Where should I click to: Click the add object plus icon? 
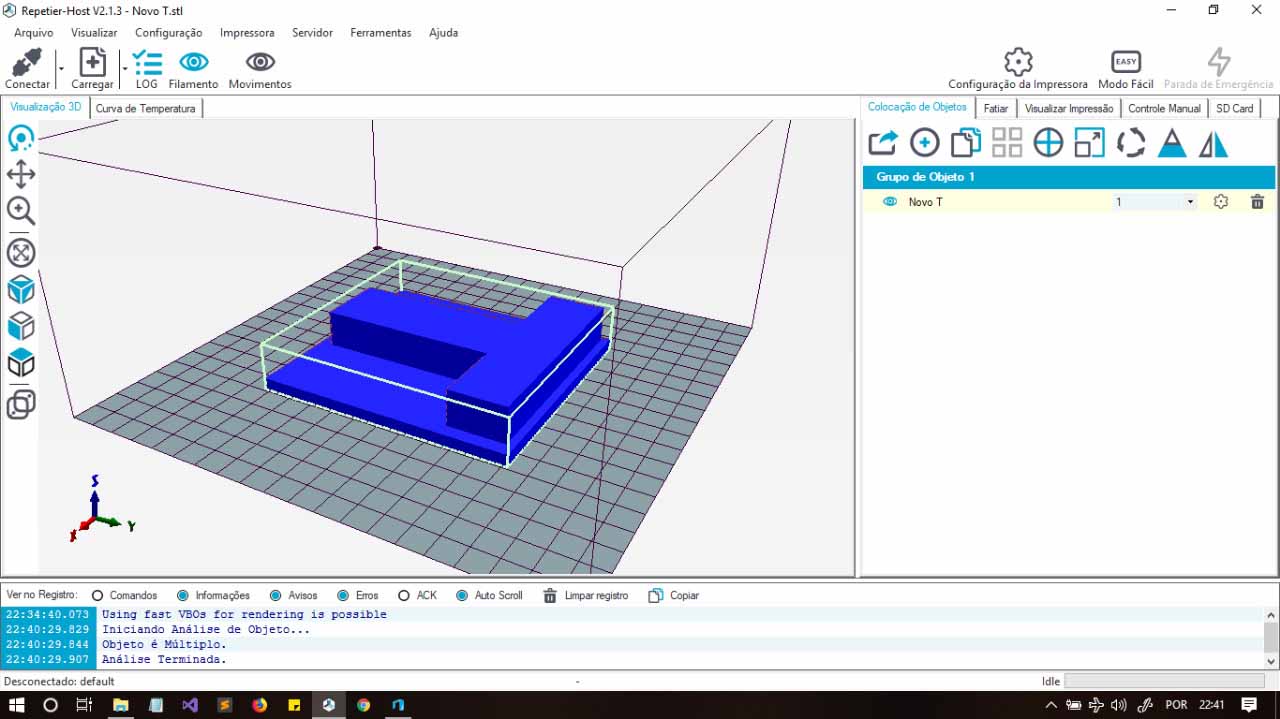[924, 143]
